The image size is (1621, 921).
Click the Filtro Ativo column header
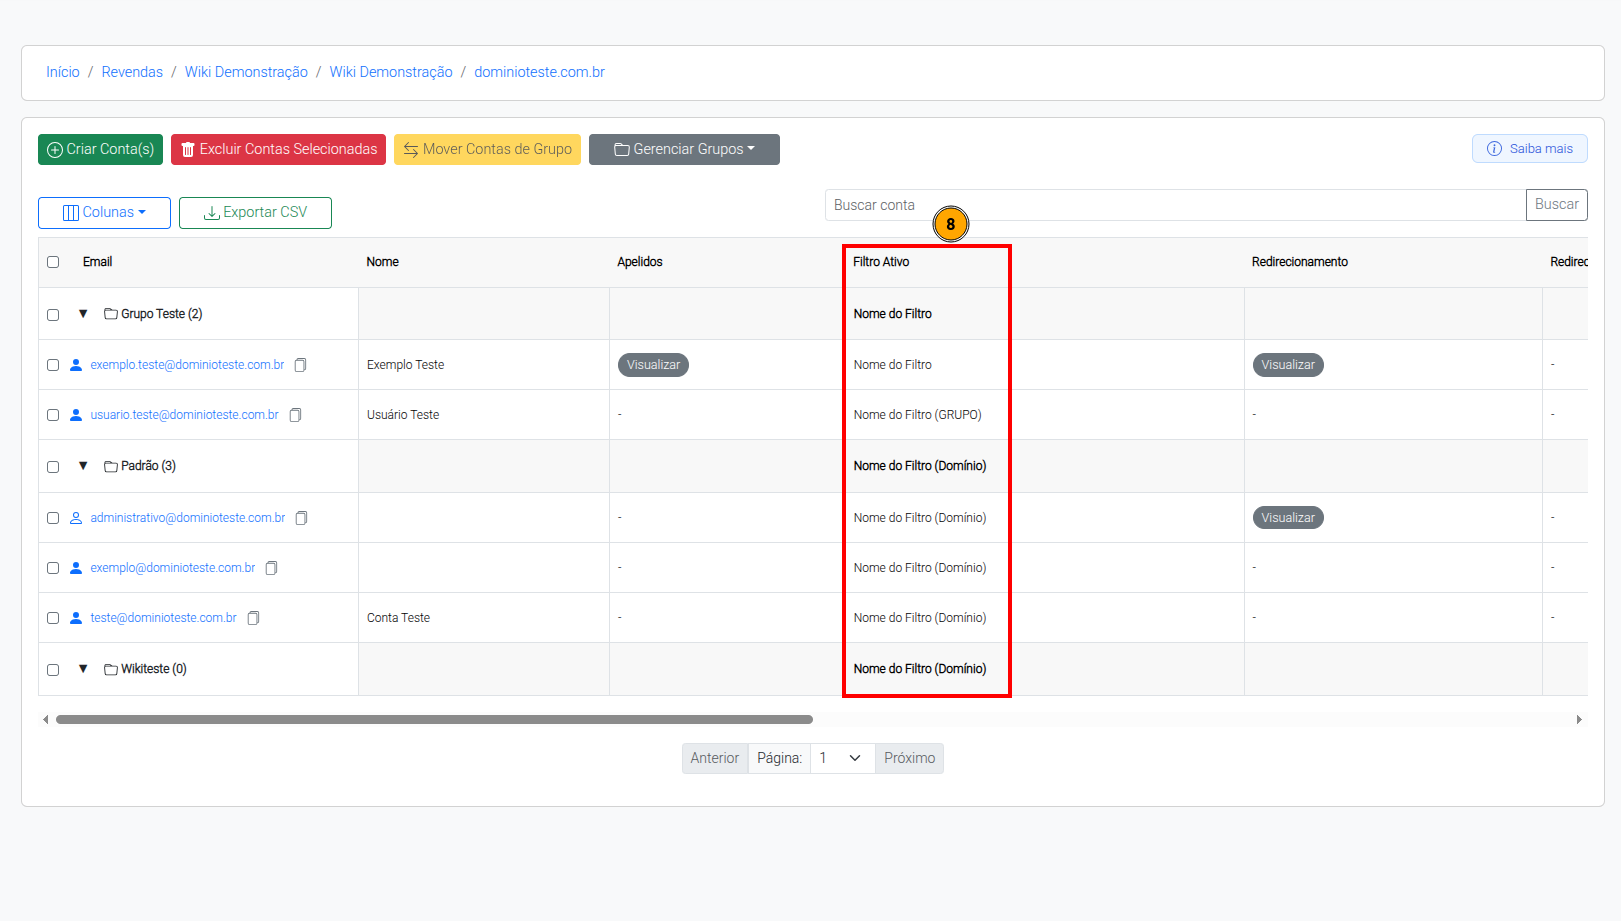(881, 262)
